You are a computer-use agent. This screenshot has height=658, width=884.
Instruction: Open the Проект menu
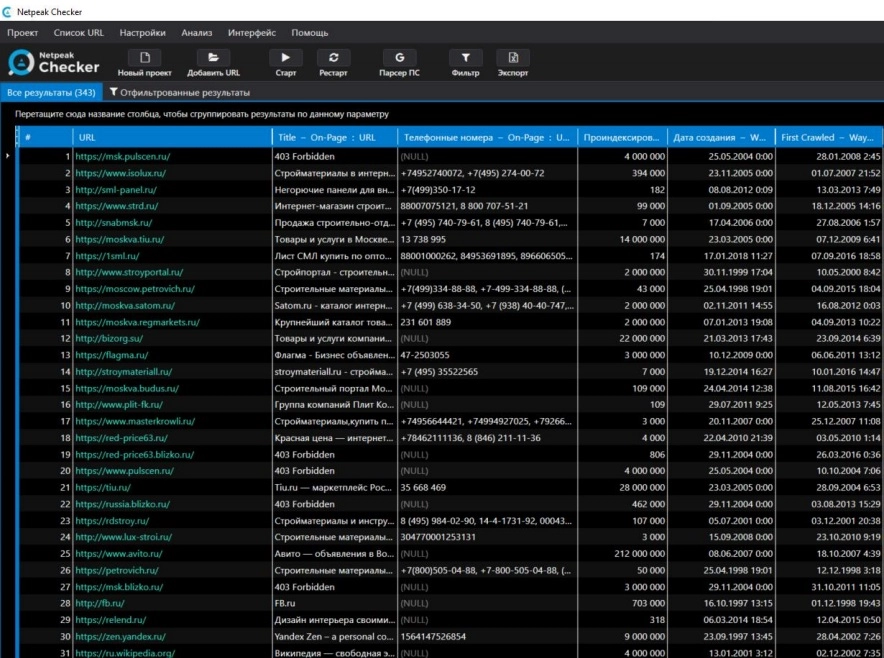pyautogui.click(x=23, y=33)
